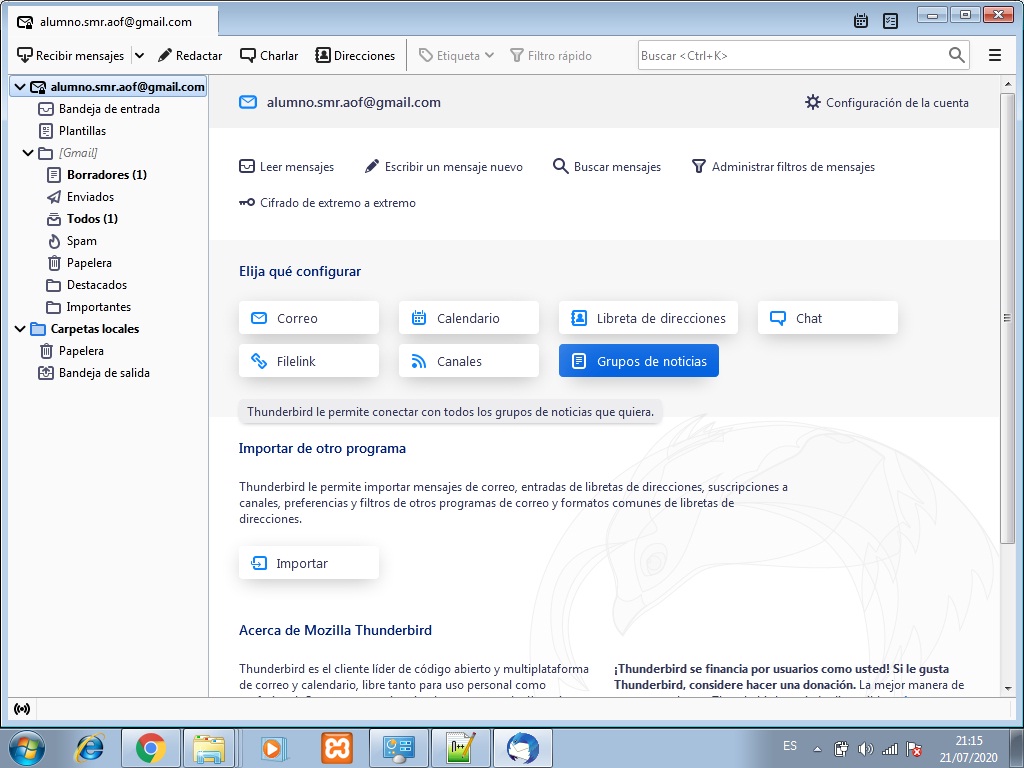Open the Tasks tab icon in title bar
1024x768 pixels.
pos(890,21)
